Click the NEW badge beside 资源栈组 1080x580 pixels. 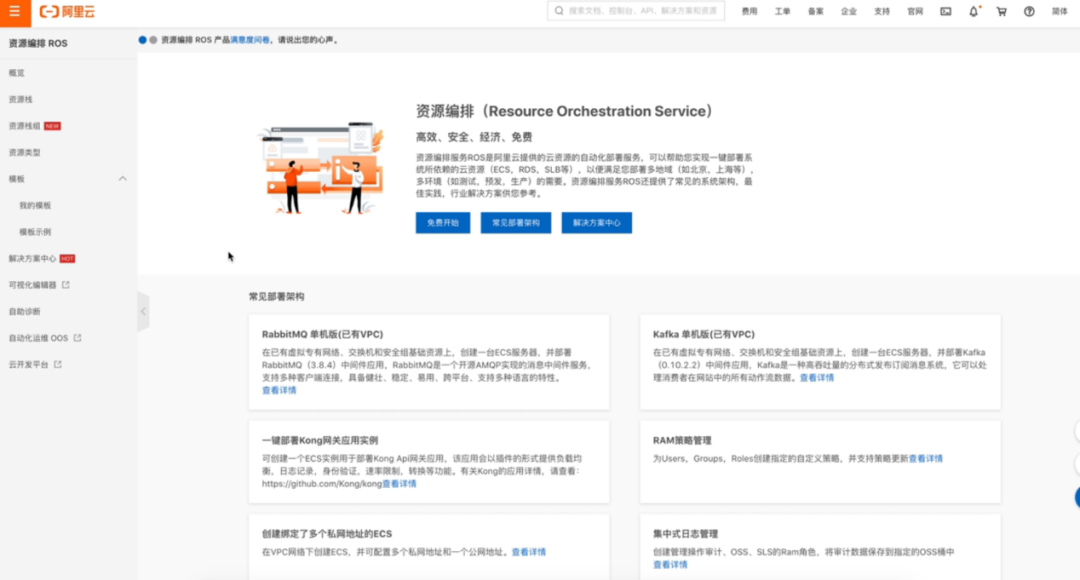52,126
